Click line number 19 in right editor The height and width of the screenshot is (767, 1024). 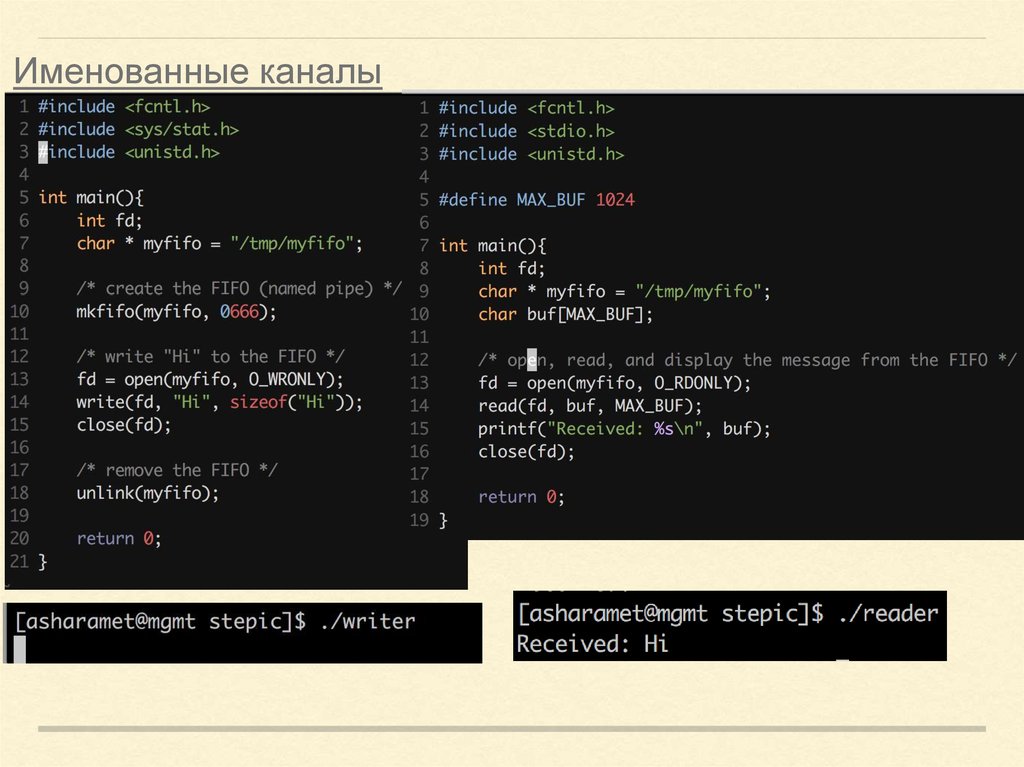419,520
